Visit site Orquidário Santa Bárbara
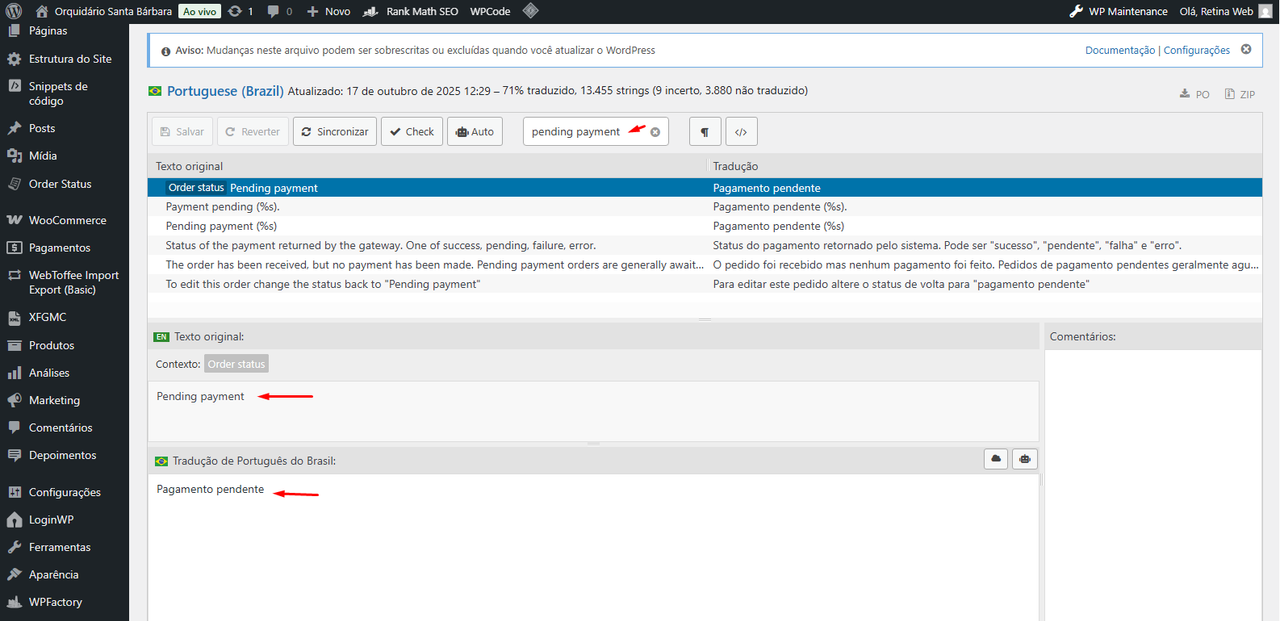Image resolution: width=1280 pixels, height=621 pixels. click(104, 11)
